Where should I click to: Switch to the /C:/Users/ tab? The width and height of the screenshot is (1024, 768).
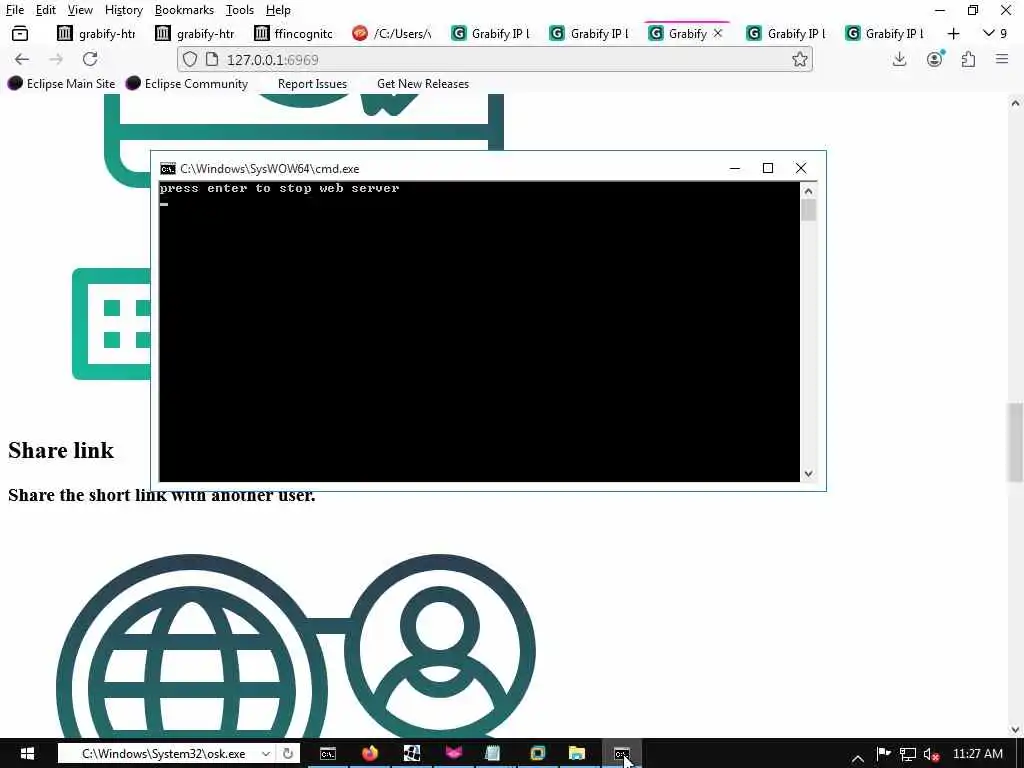392,33
